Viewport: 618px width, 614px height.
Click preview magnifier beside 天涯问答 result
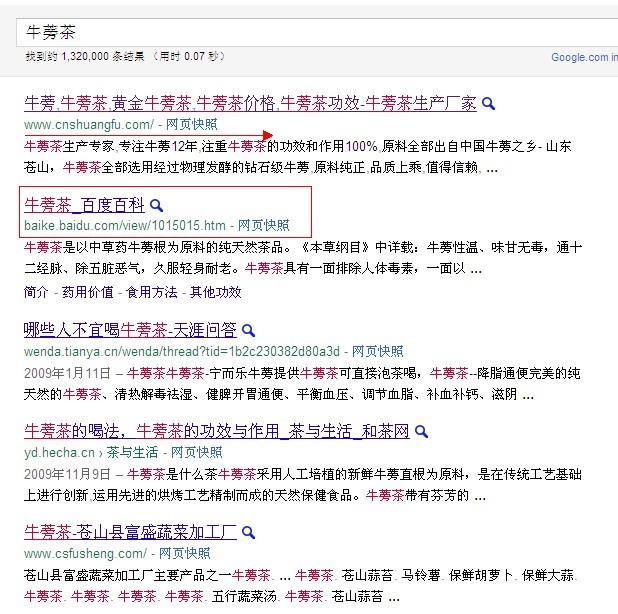coord(248,330)
